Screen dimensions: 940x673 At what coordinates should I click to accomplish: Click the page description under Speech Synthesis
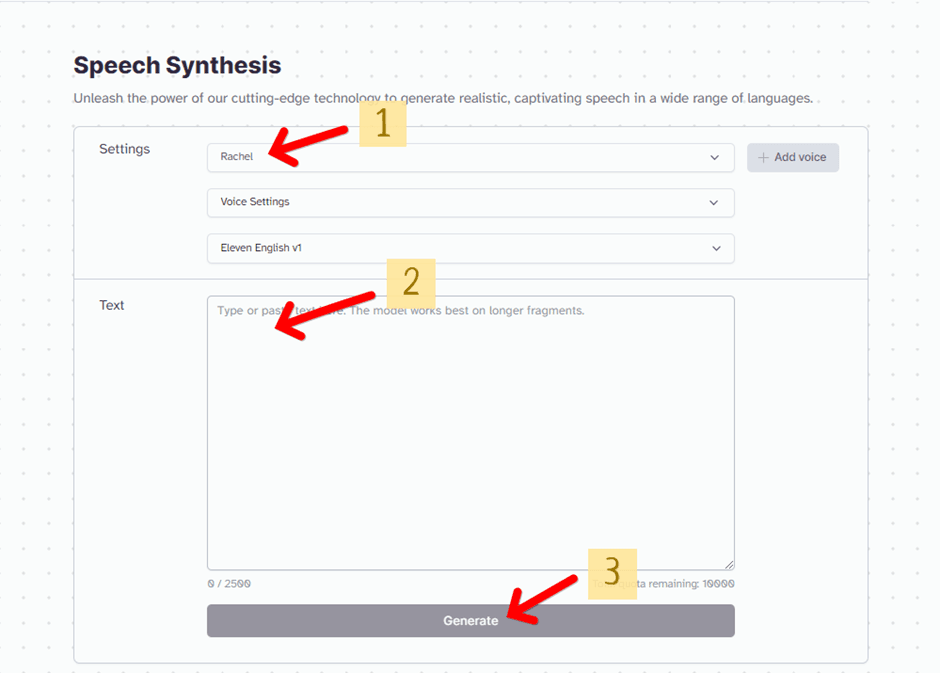click(x=442, y=99)
